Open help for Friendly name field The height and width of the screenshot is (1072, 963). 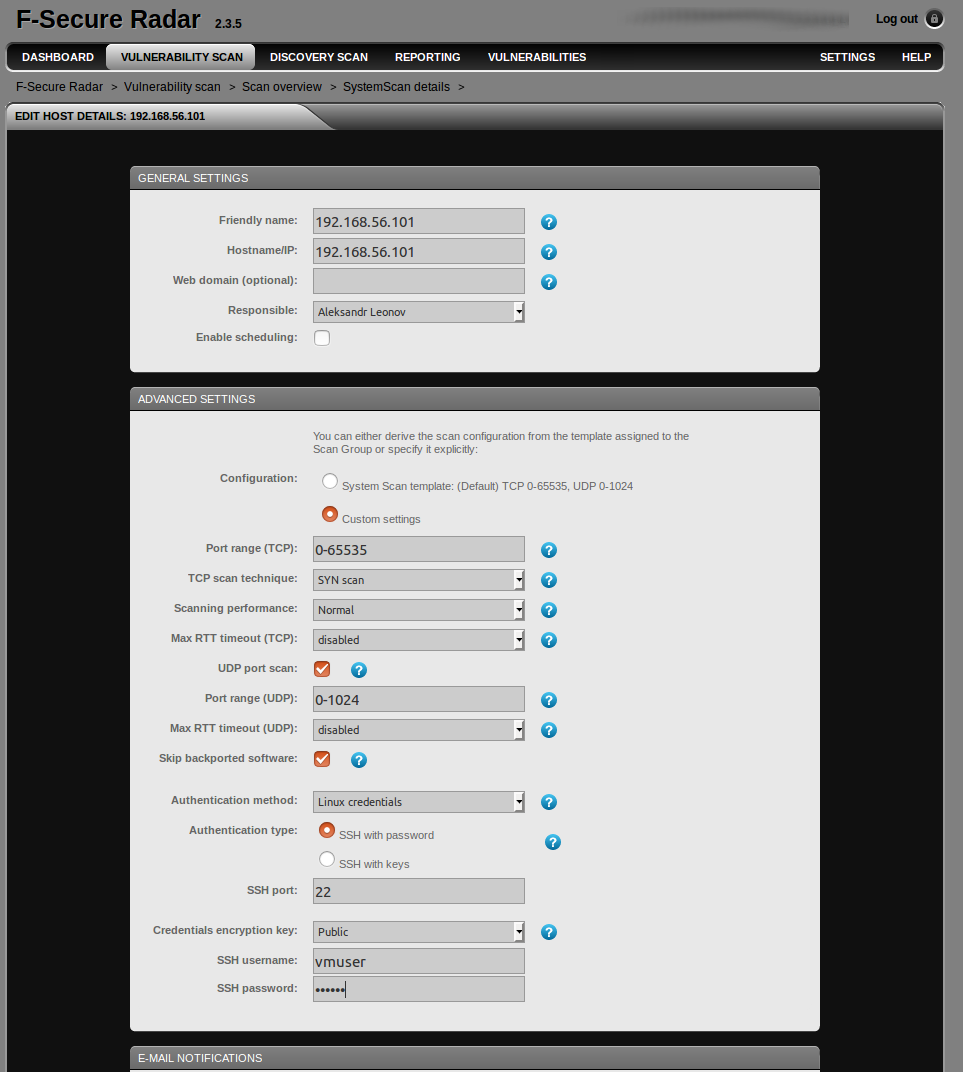549,222
